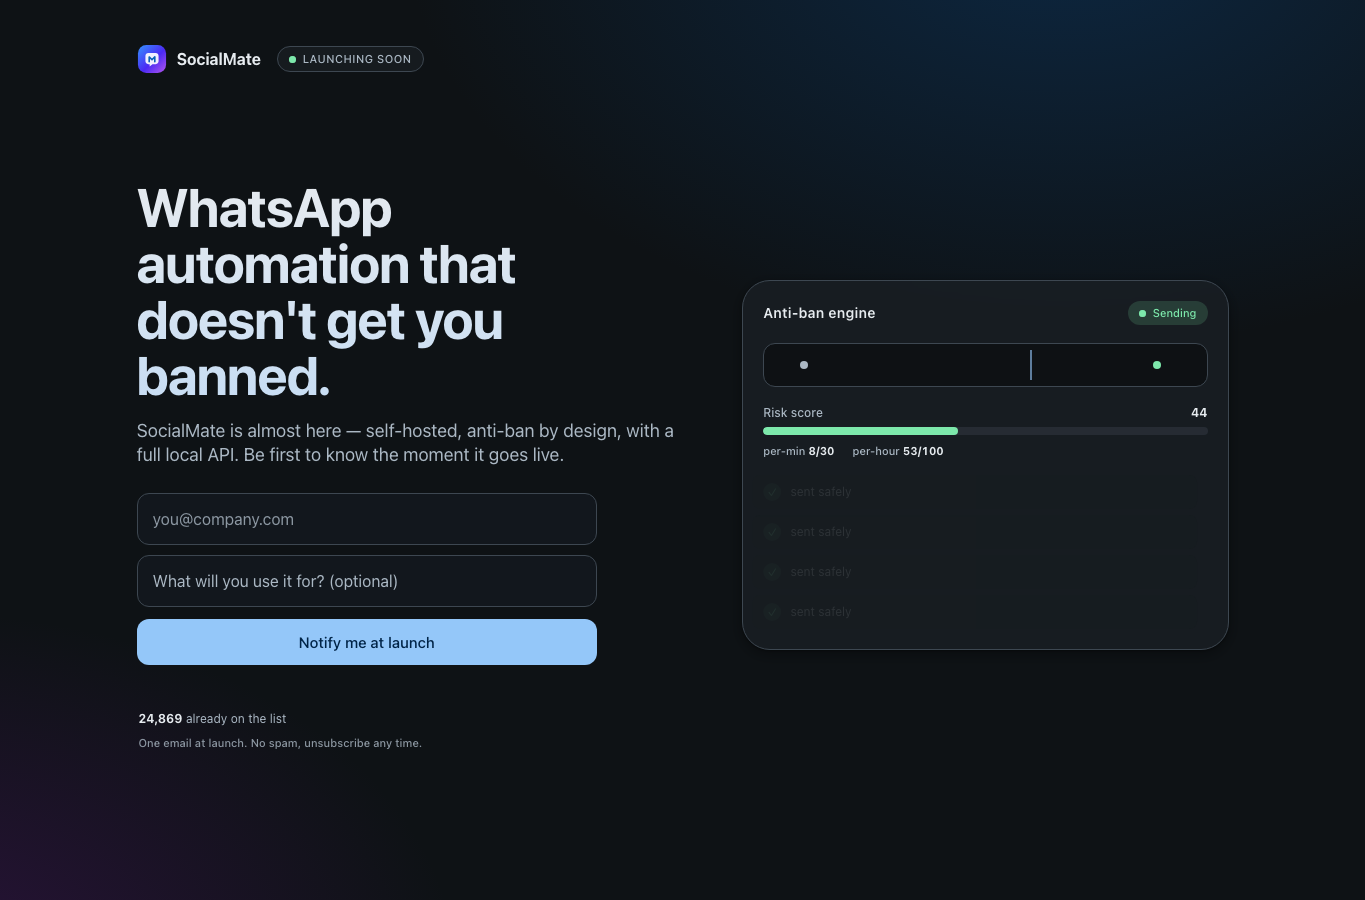The image size is (1365, 900).
Task: Focus the What will you use it for field
Action: (367, 581)
